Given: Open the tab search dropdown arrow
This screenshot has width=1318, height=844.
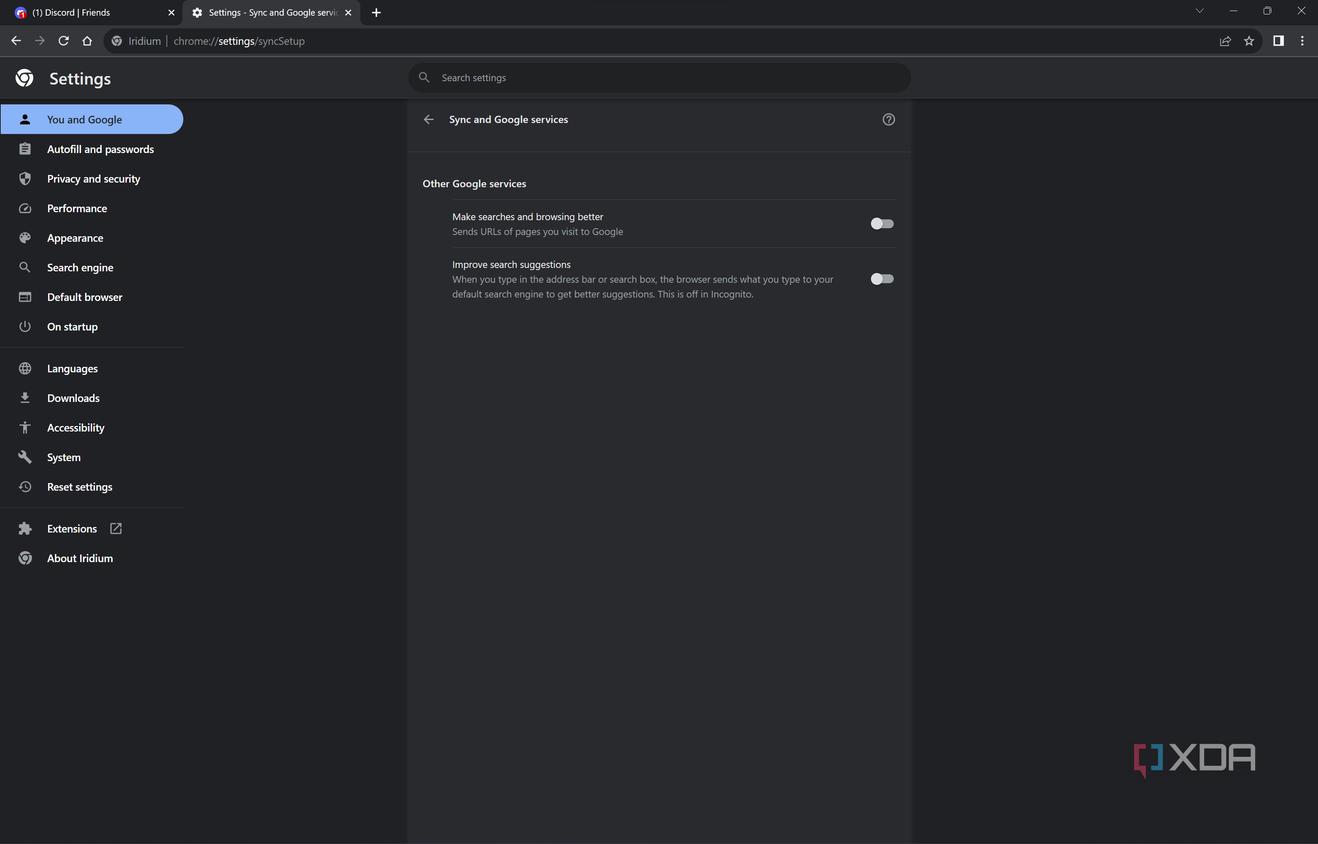Looking at the screenshot, I should pyautogui.click(x=1200, y=11).
